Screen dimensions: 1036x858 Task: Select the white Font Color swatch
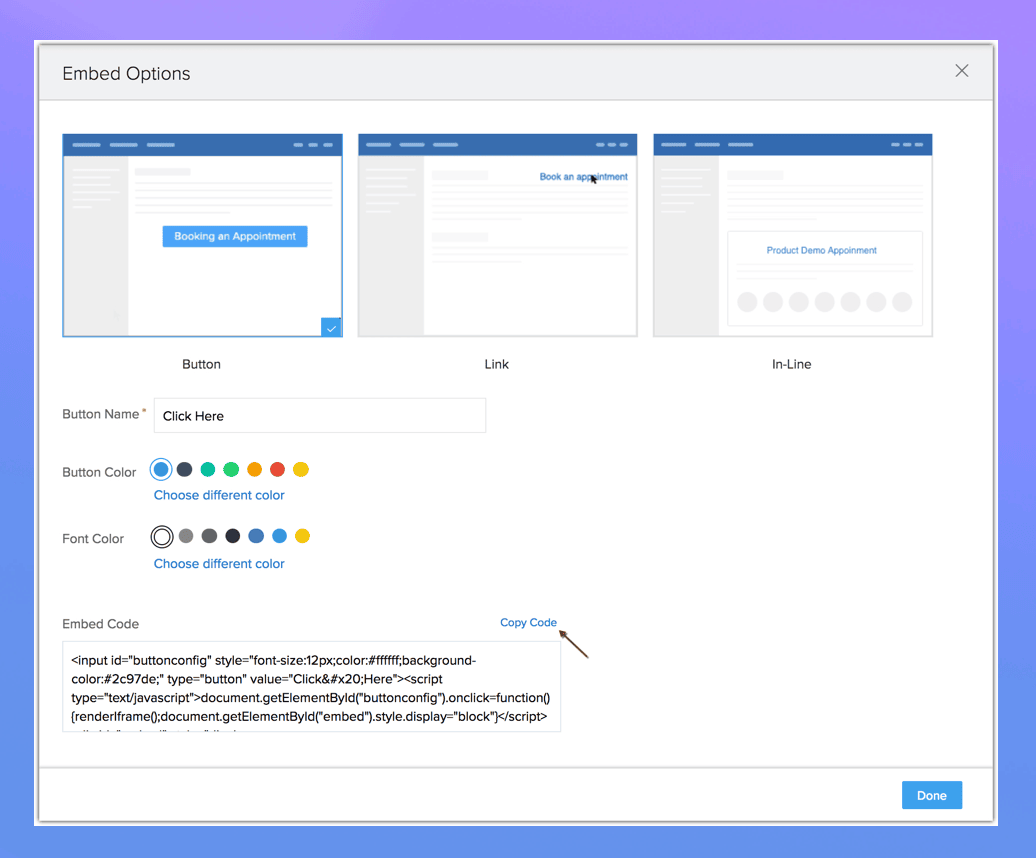point(161,537)
